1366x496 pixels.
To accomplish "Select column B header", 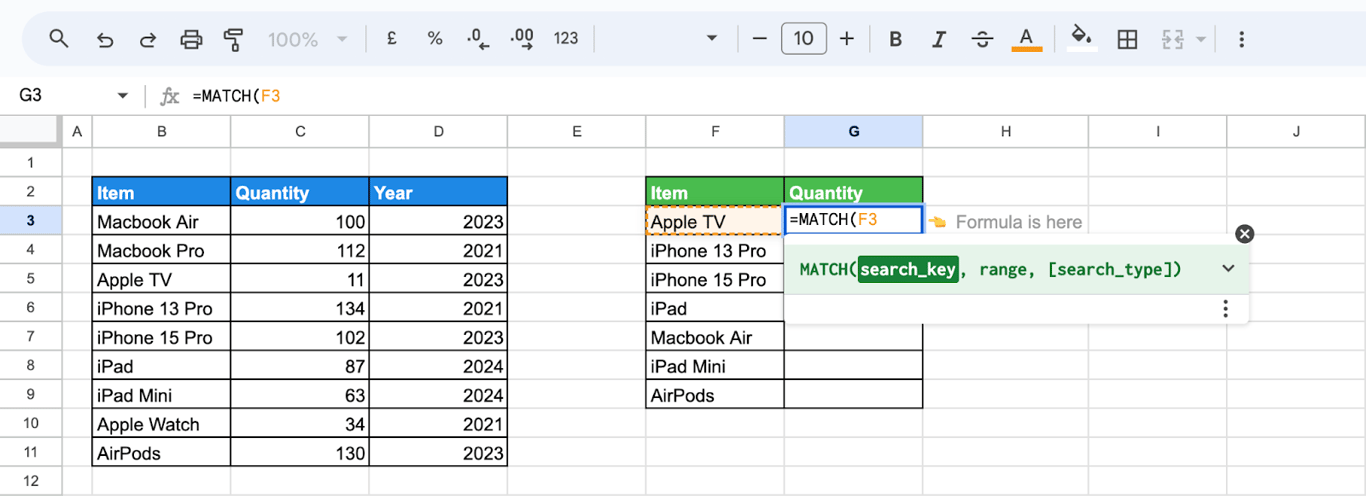I will 161,131.
